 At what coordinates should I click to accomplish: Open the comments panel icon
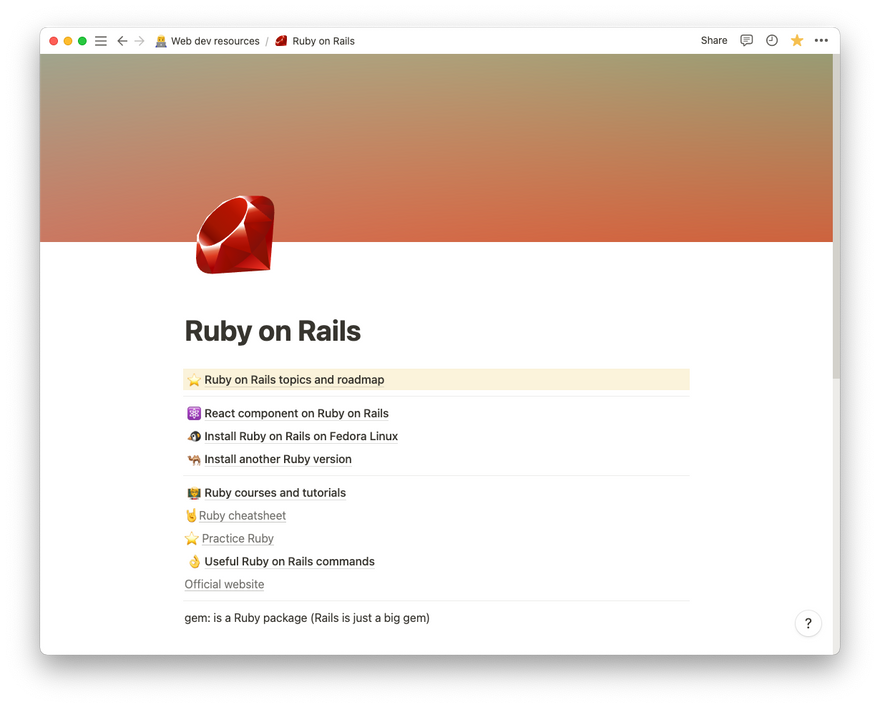pyautogui.click(x=746, y=41)
